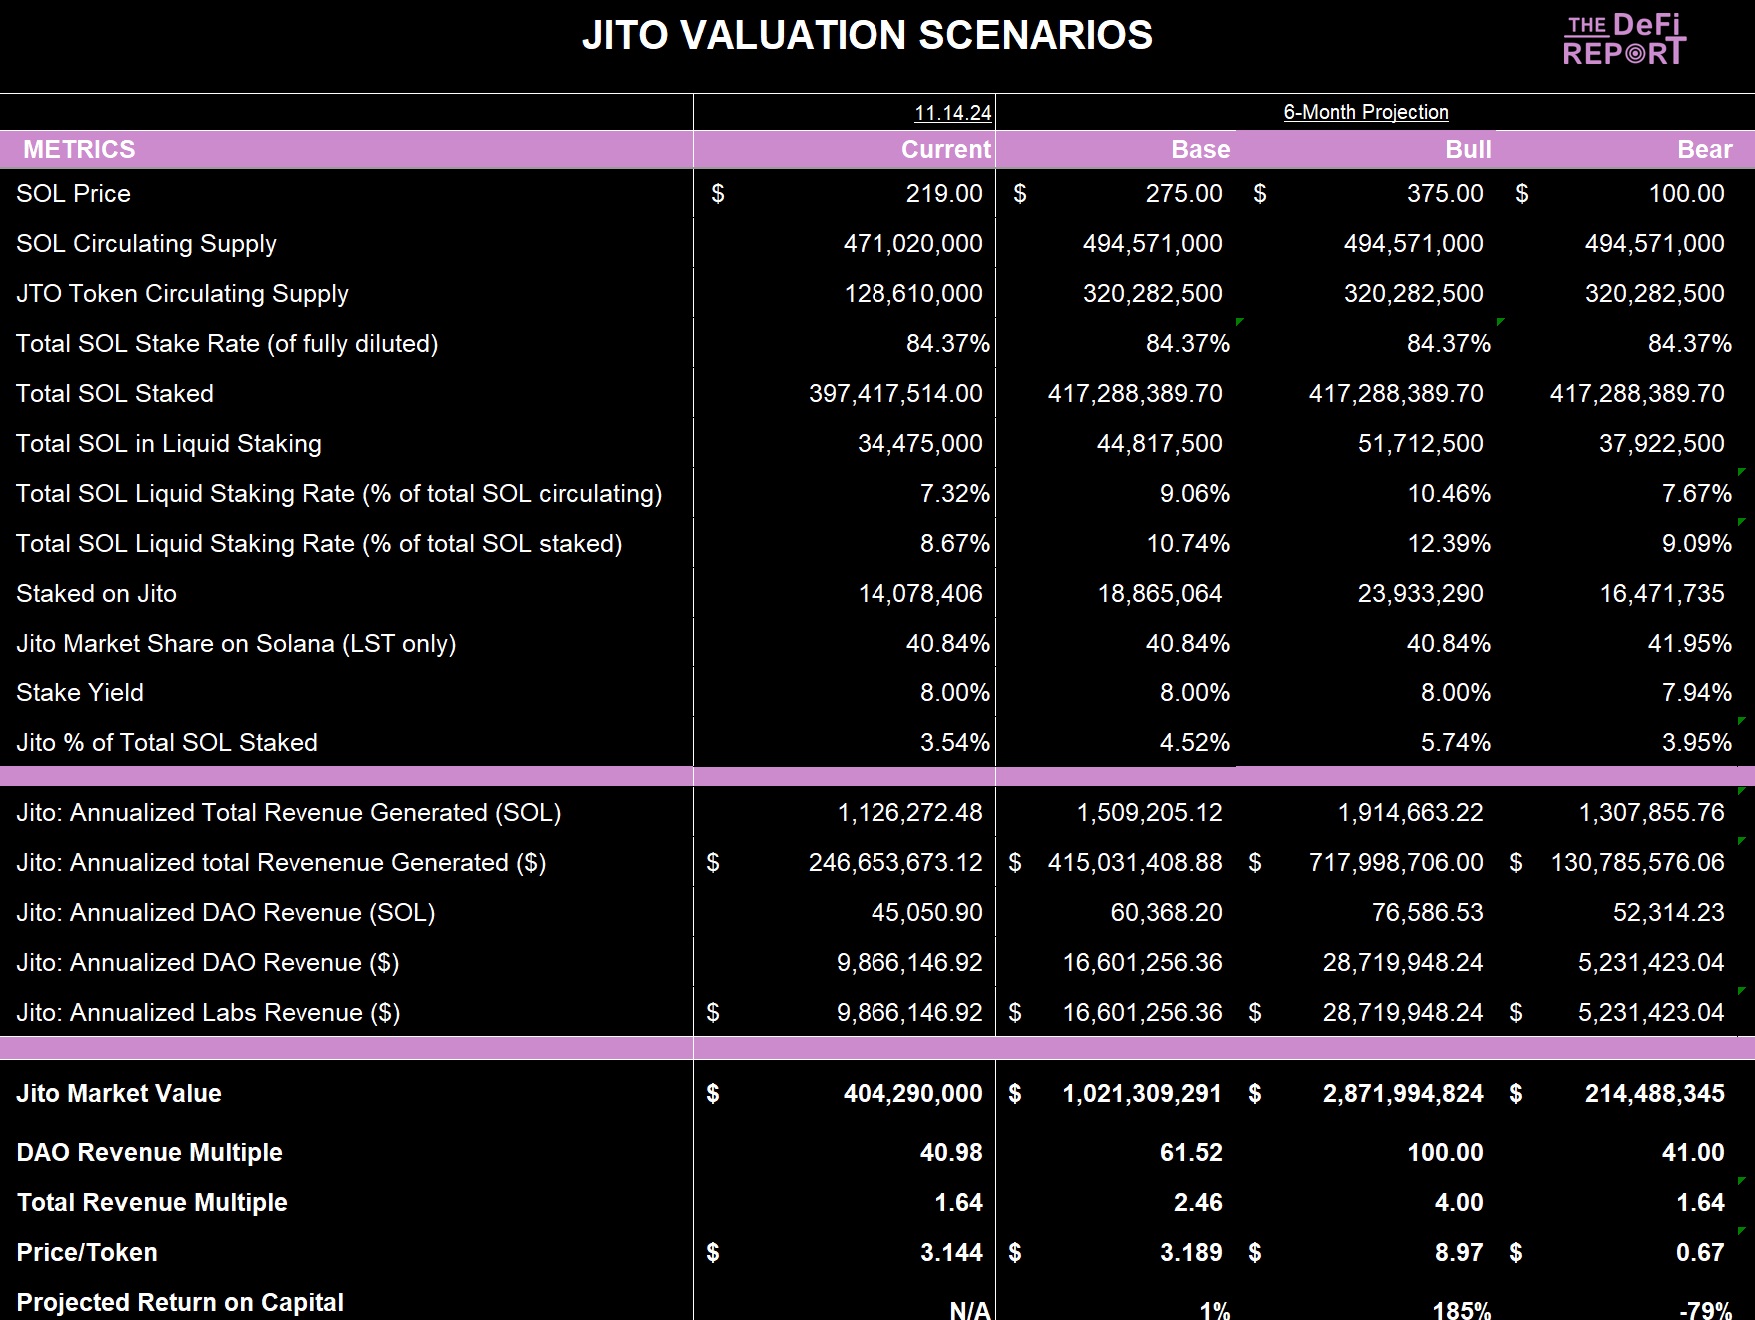Screen dimensions: 1755x1320
Task: Click the SOL Price row label
Action: coord(73,193)
